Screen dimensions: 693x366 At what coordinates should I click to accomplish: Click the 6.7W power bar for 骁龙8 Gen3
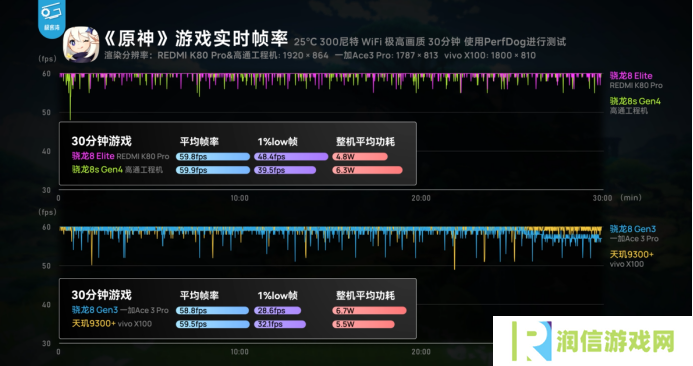pos(369,310)
